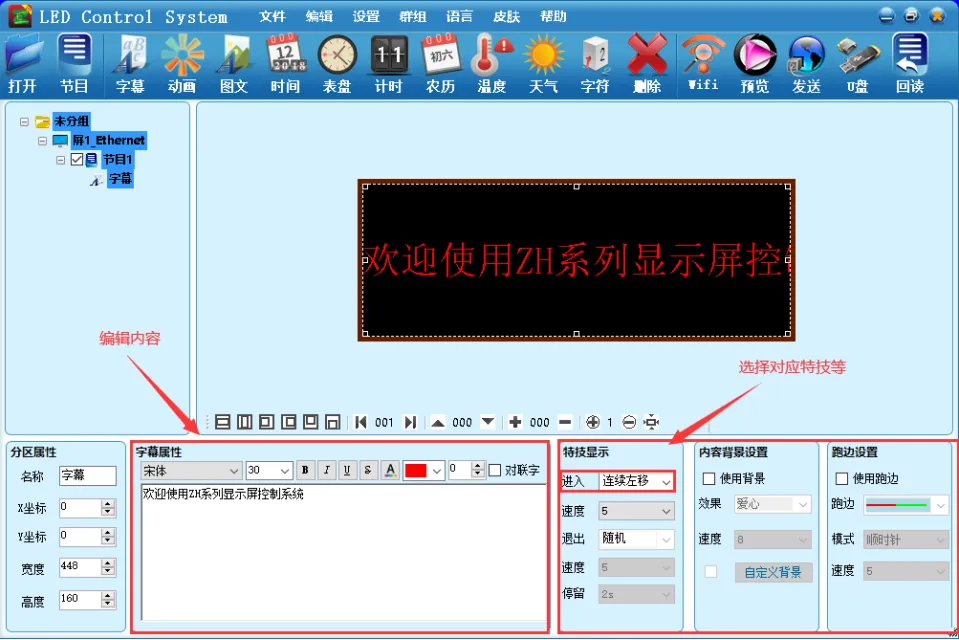The image size is (959, 640).
Task: Go to next page after 001
Action: pos(410,422)
